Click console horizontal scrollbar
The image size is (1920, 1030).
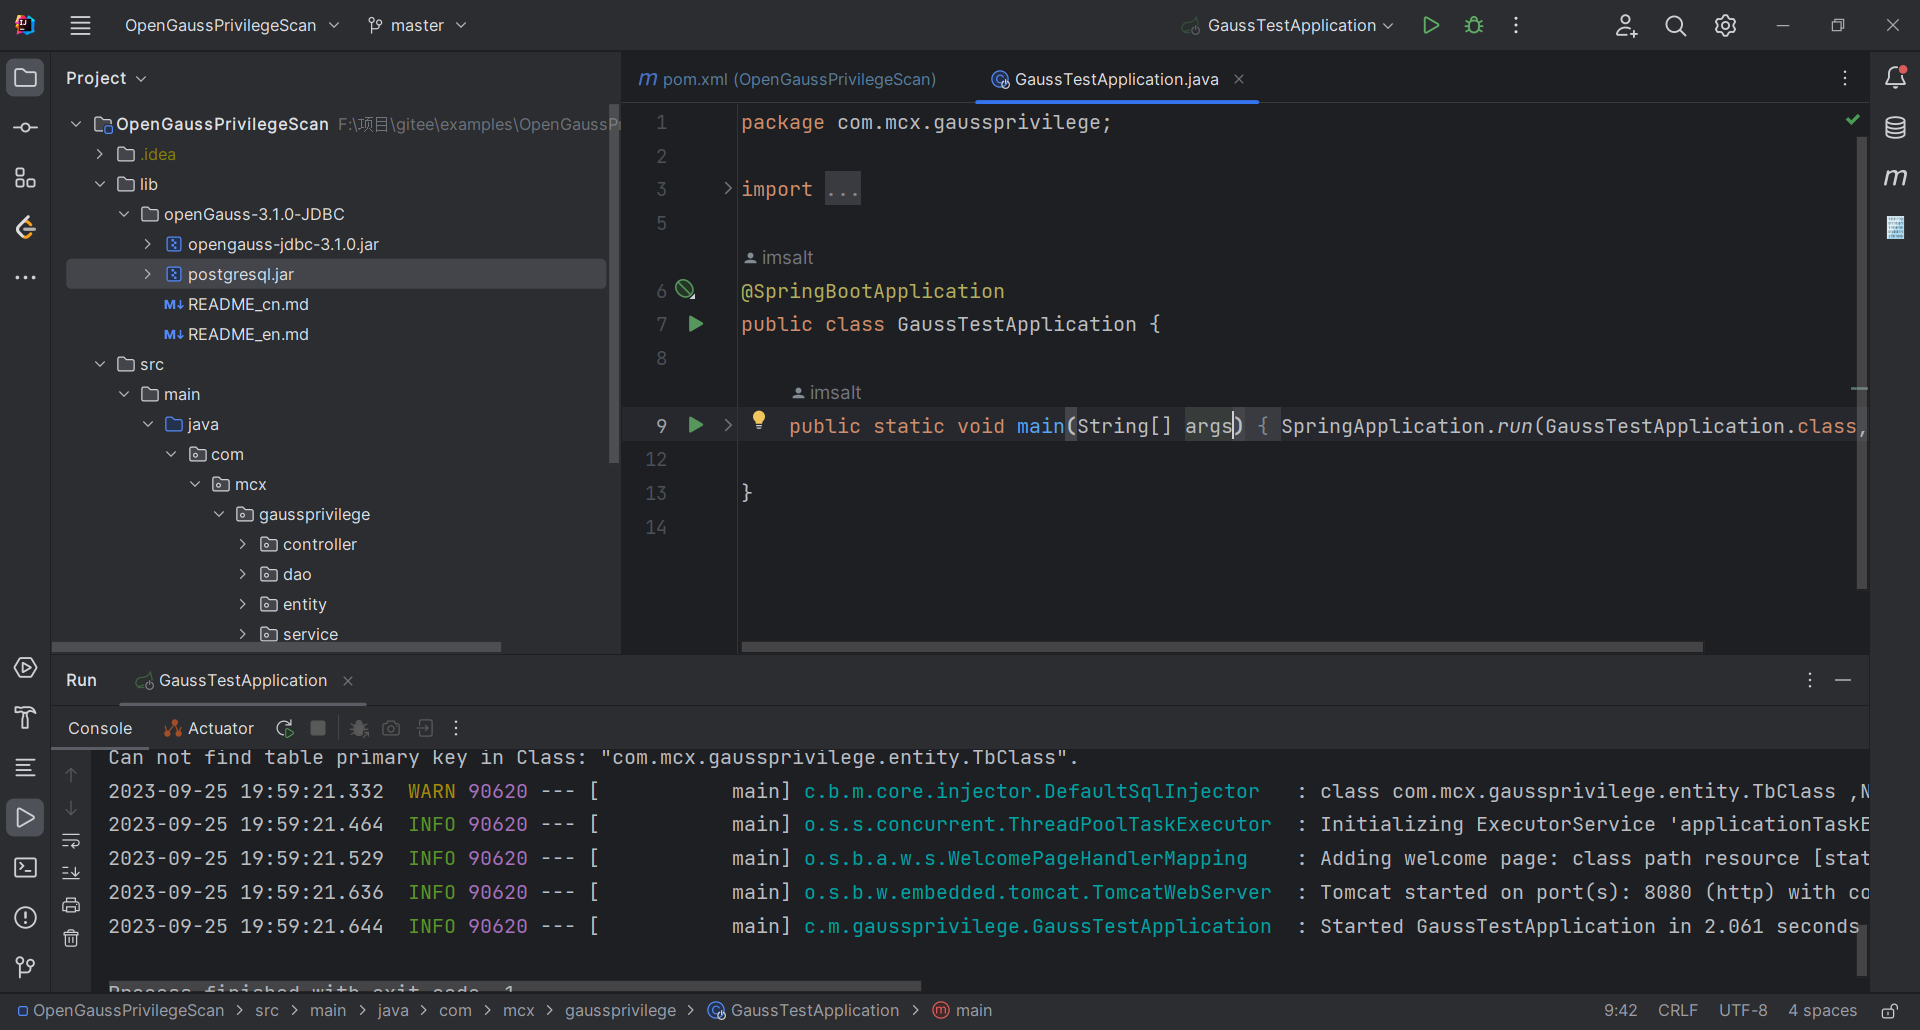515,986
